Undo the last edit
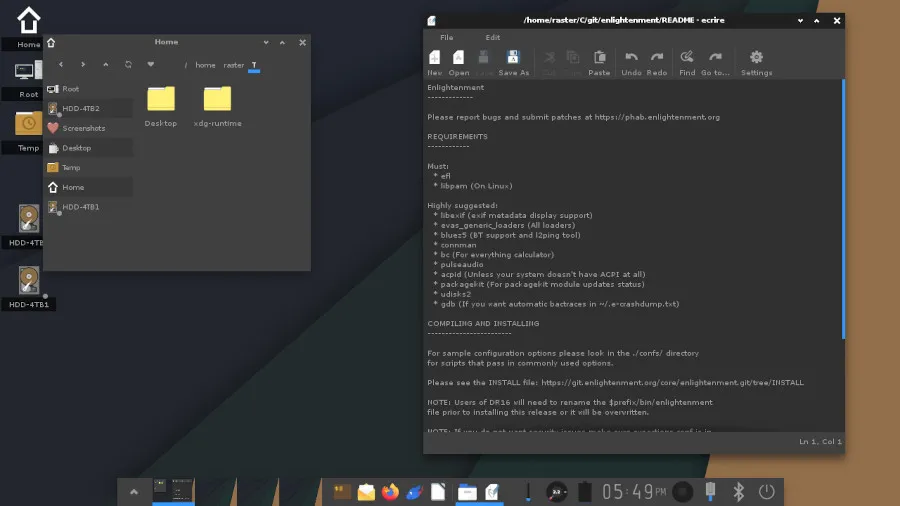The image size is (900, 506). click(631, 59)
